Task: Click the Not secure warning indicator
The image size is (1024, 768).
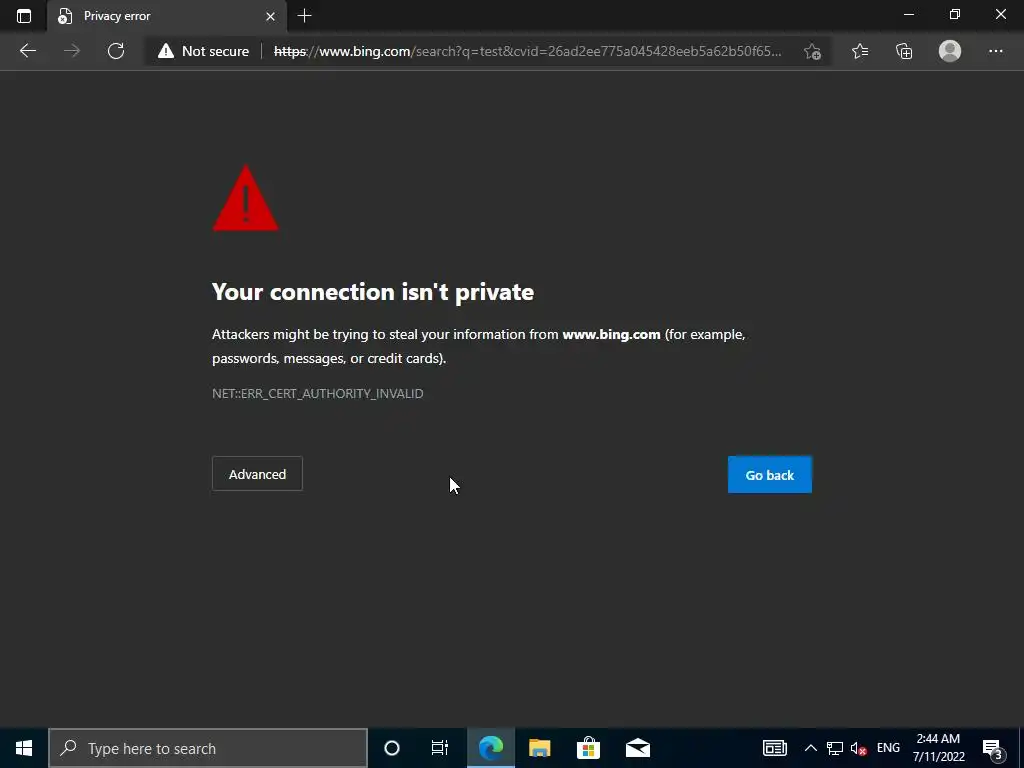Action: (x=204, y=51)
